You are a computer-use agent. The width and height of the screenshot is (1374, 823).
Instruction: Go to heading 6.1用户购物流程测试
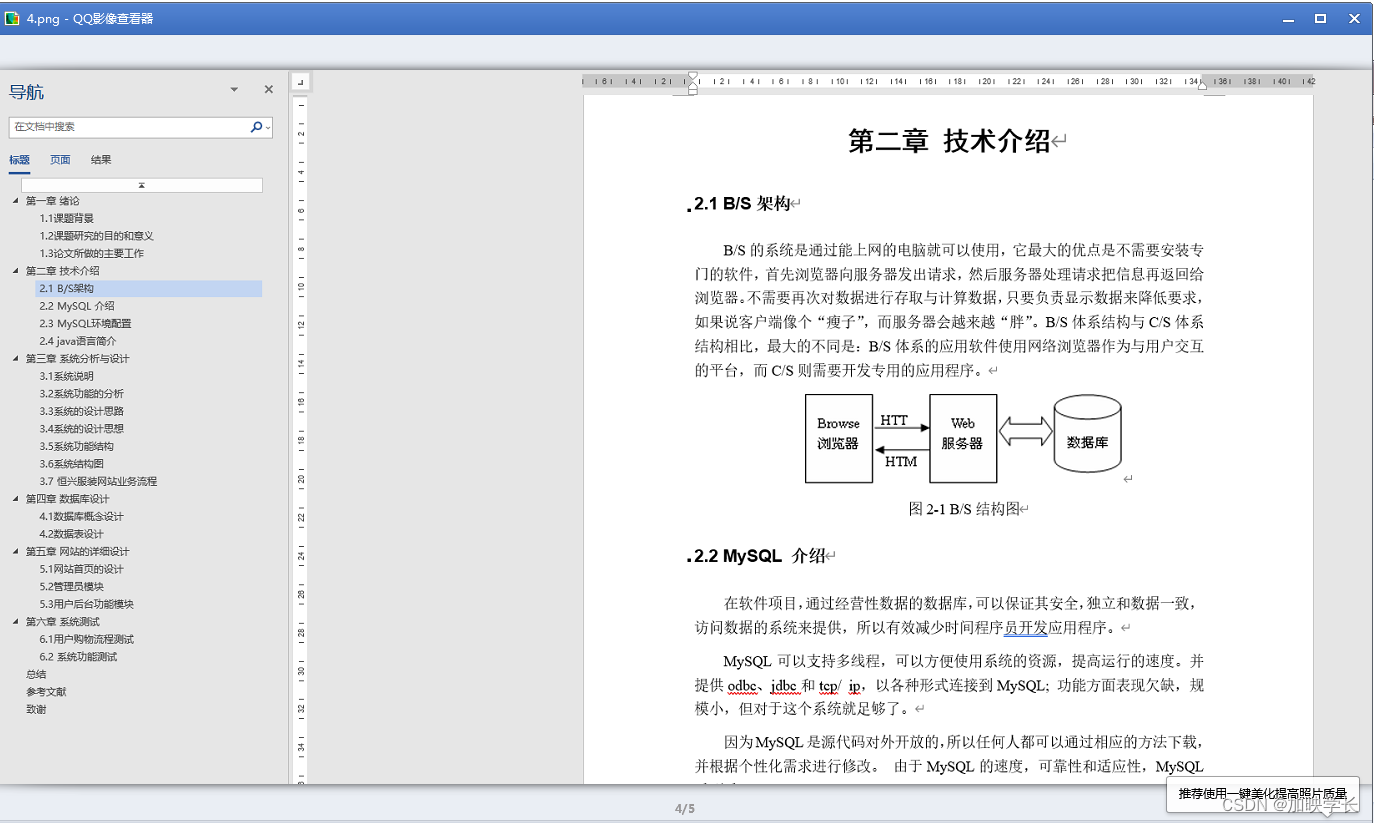[x=87, y=639]
